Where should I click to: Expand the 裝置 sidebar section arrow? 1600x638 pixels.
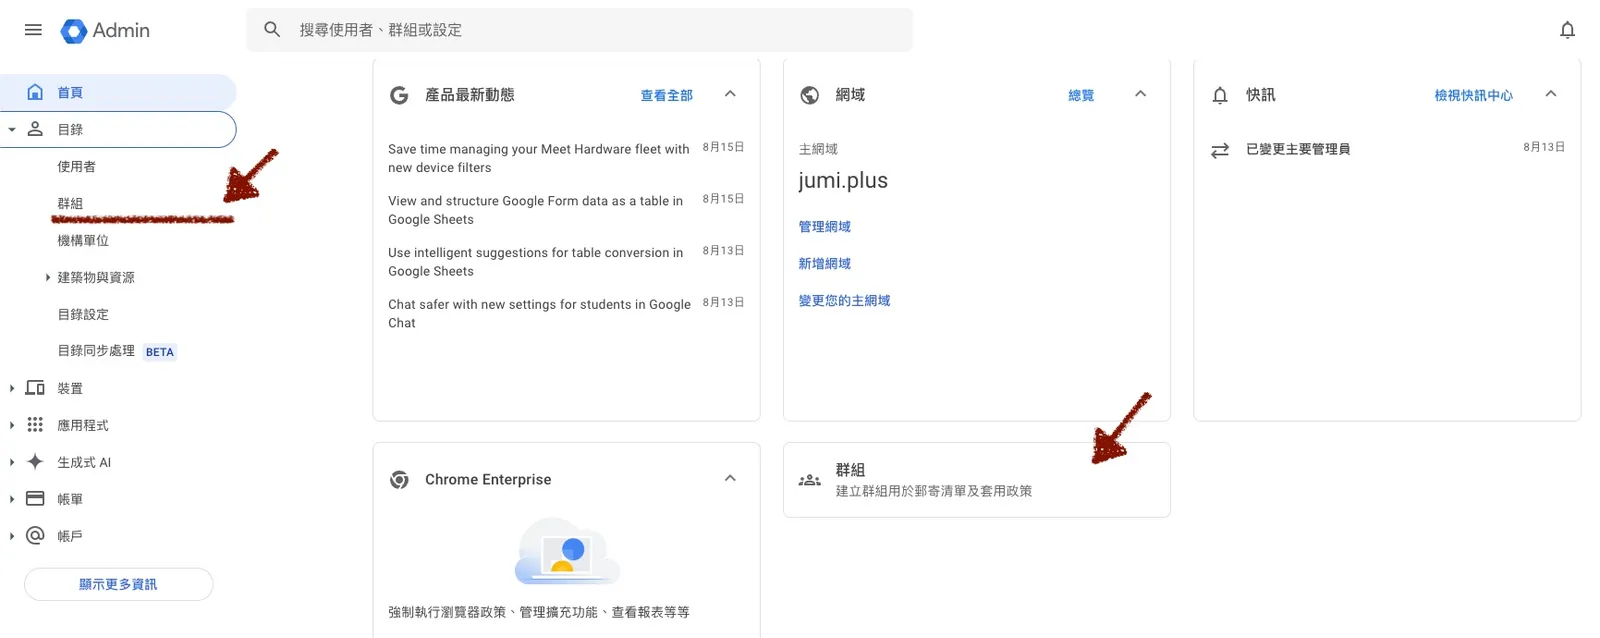(x=12, y=388)
